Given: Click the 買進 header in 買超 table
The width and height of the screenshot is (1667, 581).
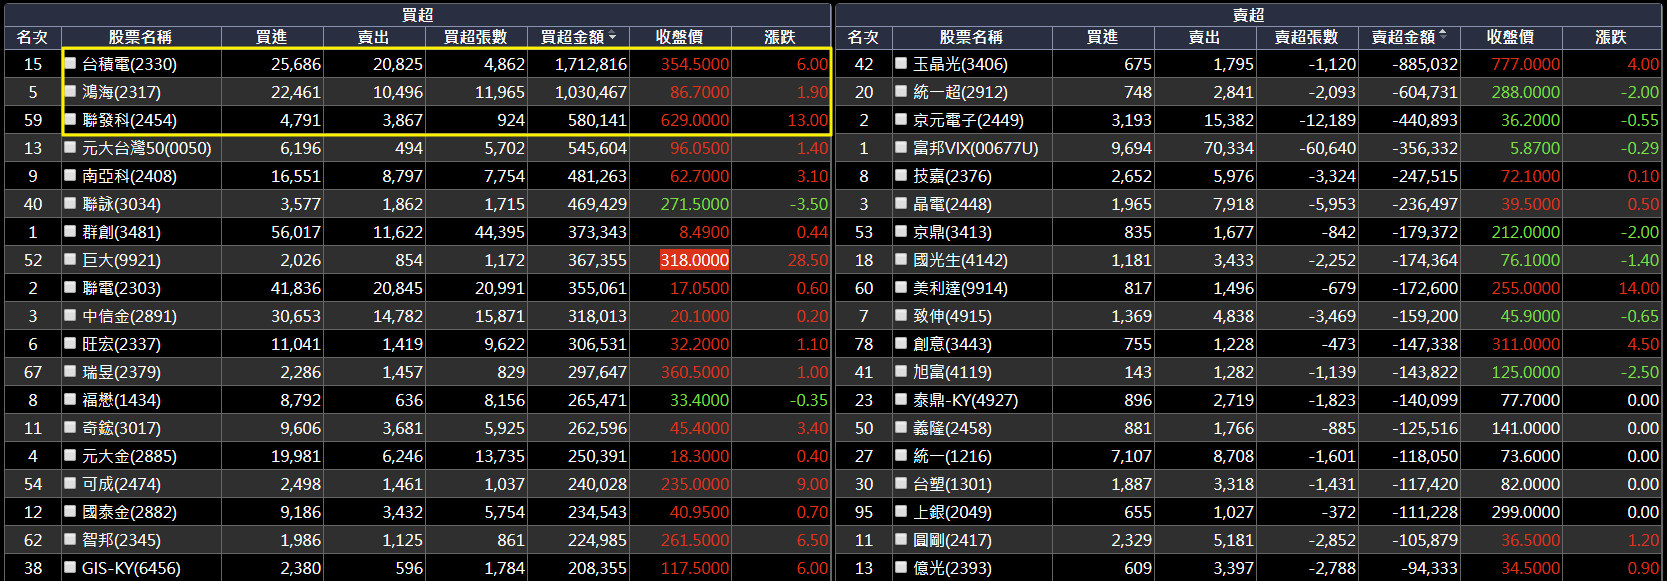Looking at the screenshot, I should [x=271, y=37].
